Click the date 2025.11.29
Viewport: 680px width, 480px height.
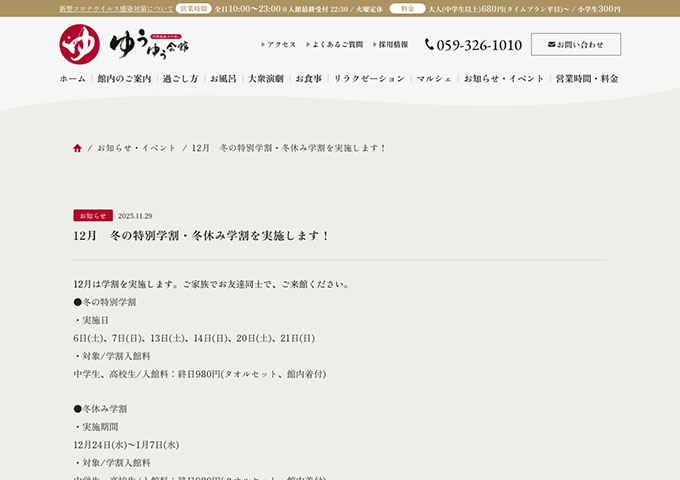[135, 216]
